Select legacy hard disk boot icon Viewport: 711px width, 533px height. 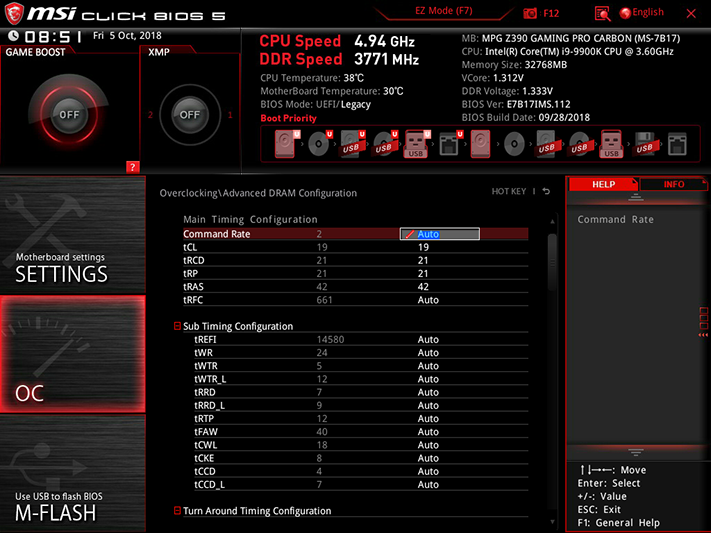click(480, 144)
